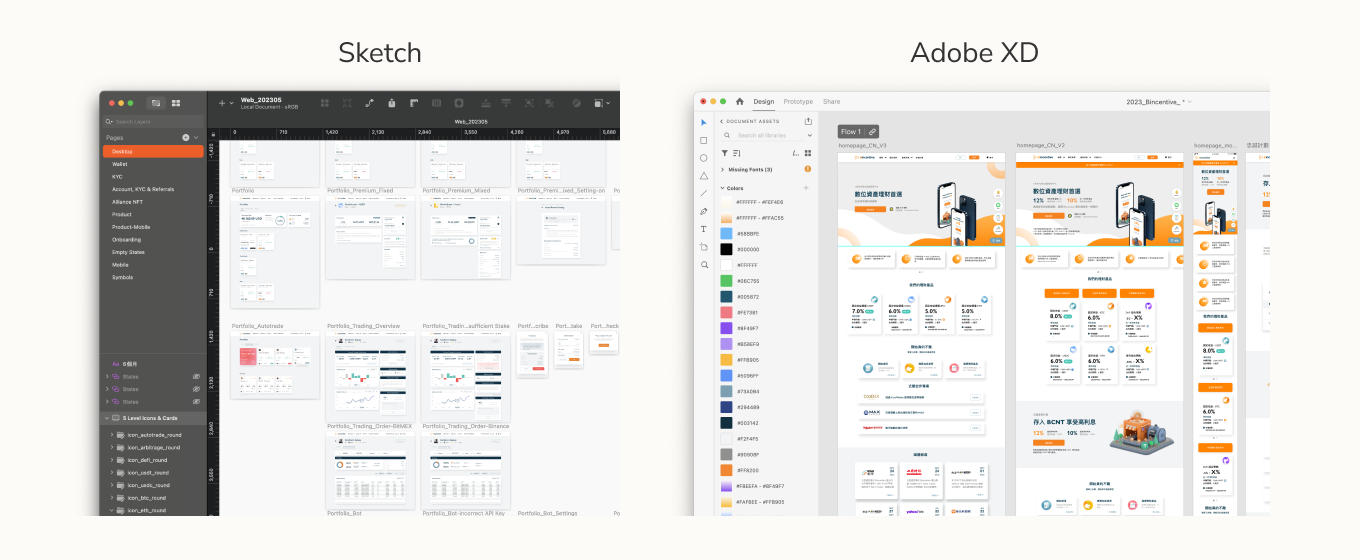The width and height of the screenshot is (1360, 560).
Task: Add a new page with Pages plus icon
Action: (x=186, y=137)
